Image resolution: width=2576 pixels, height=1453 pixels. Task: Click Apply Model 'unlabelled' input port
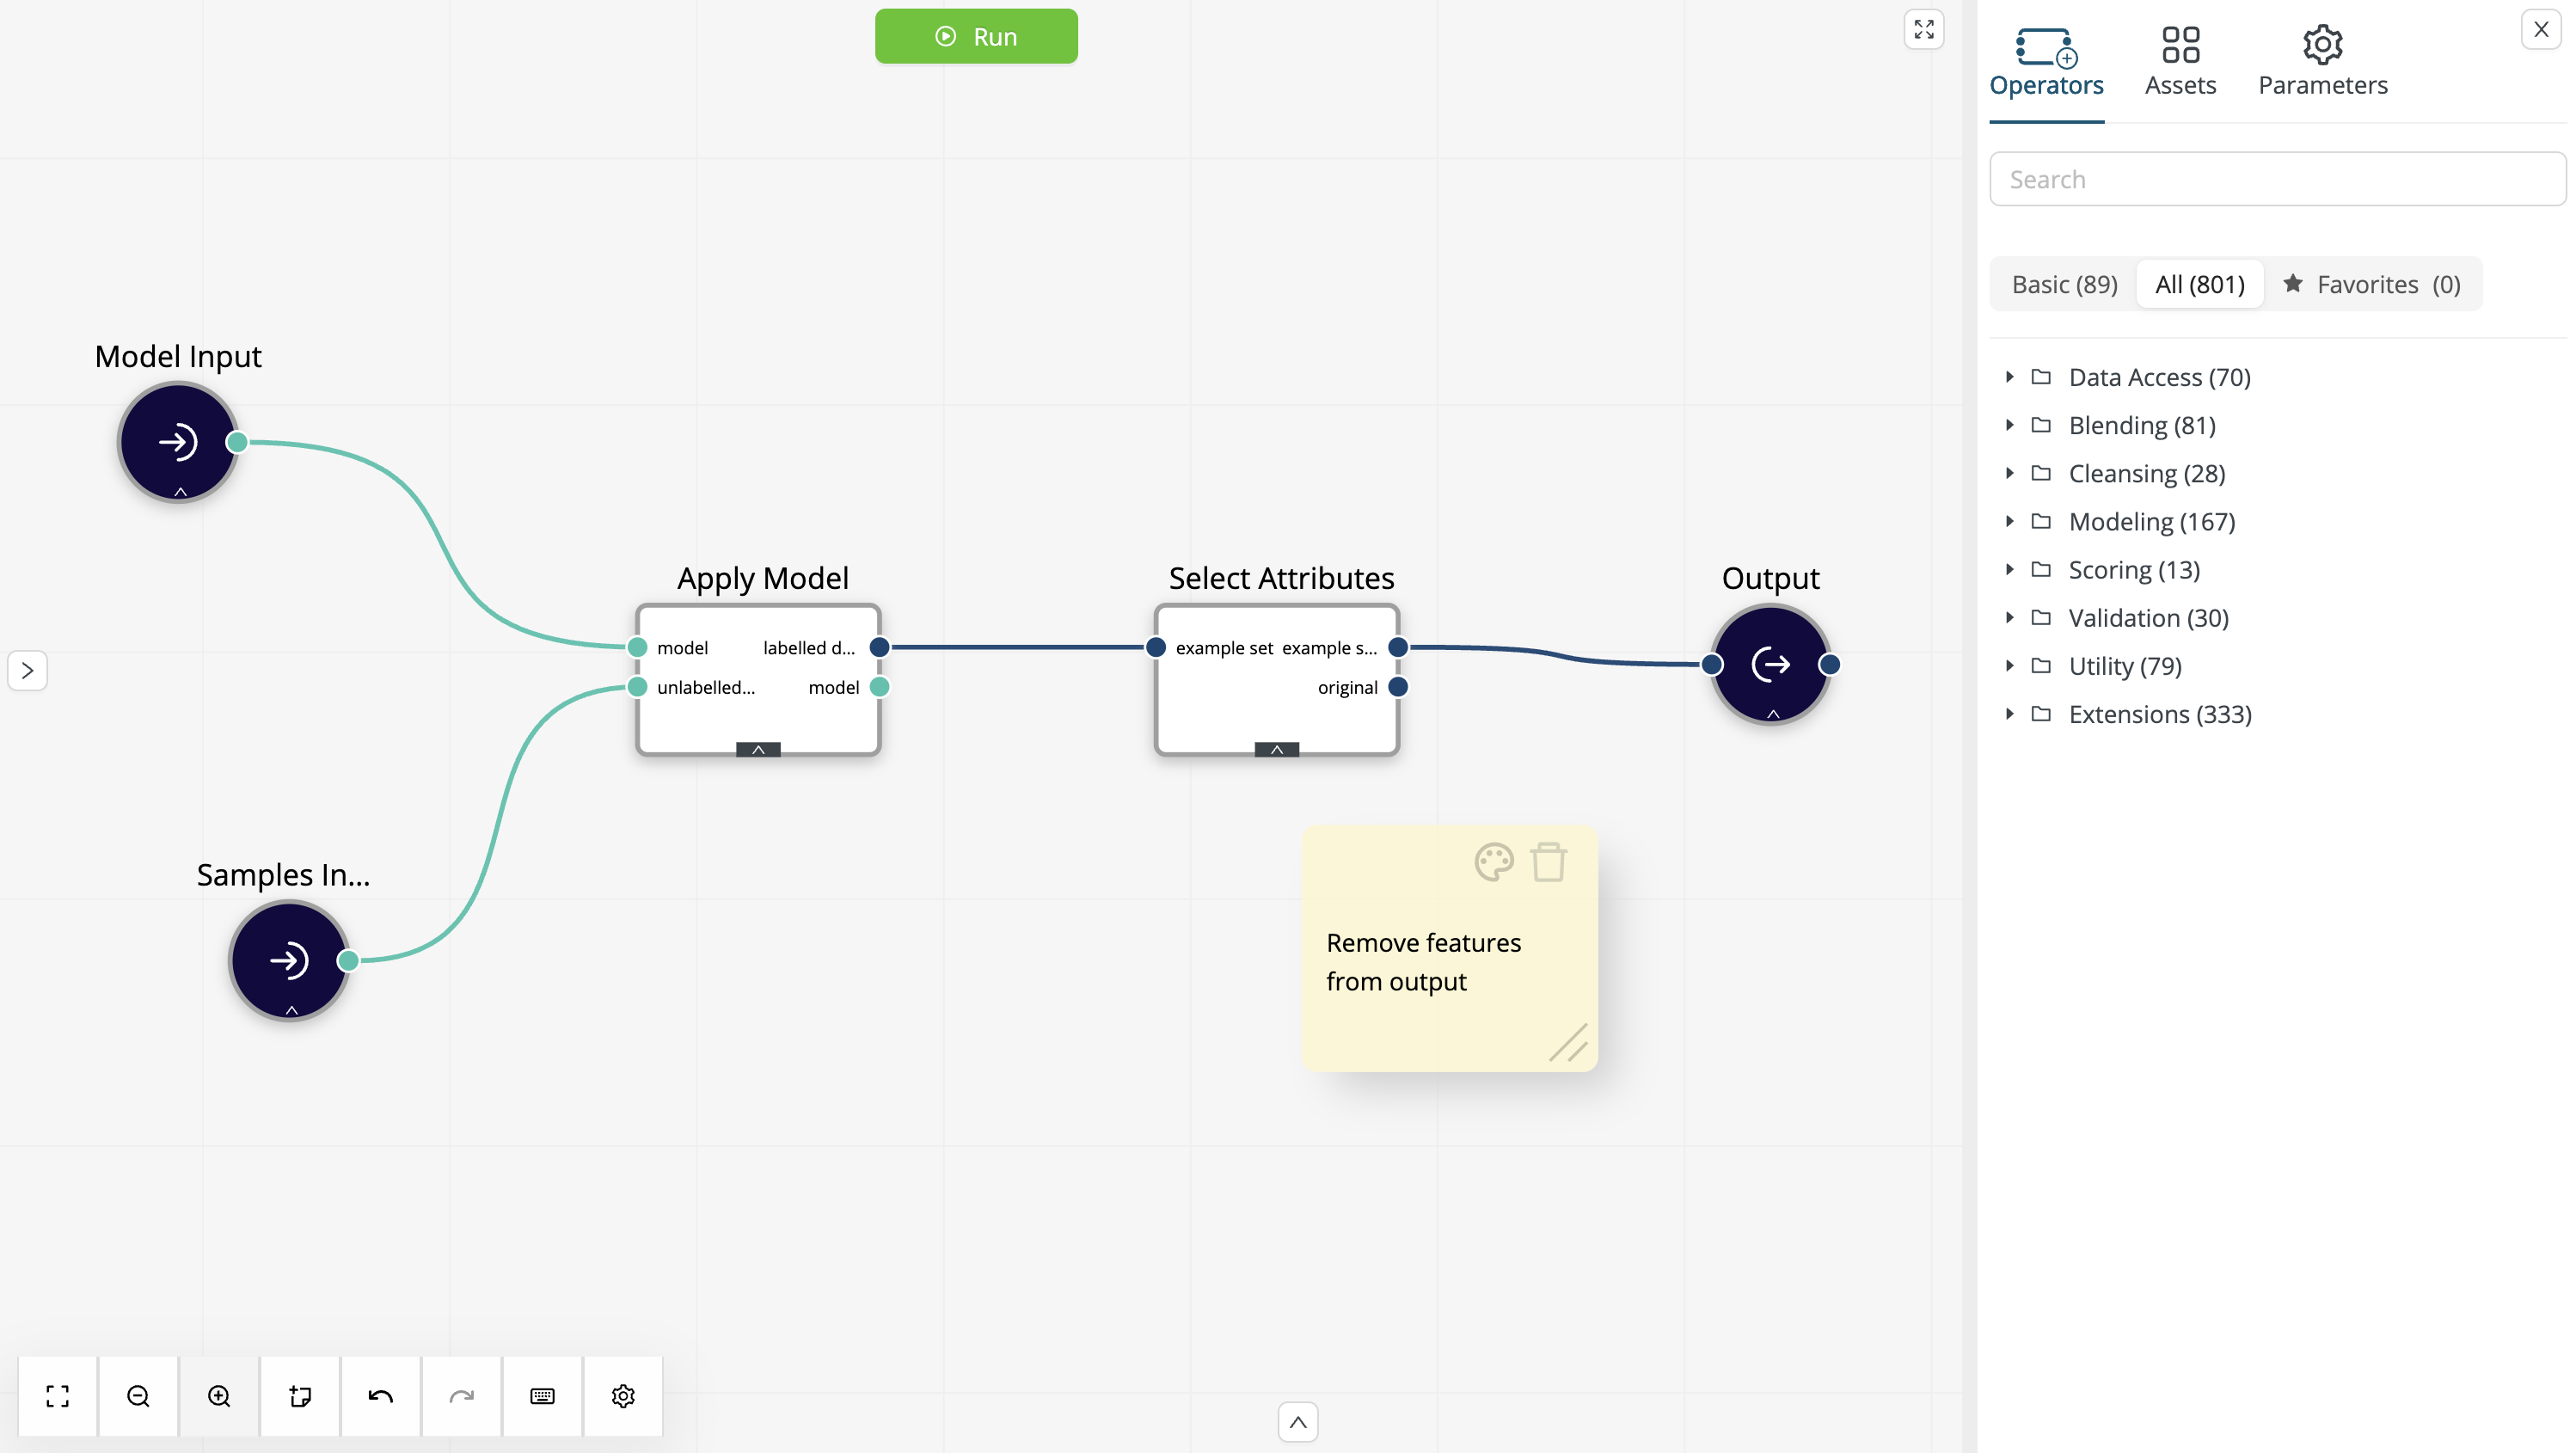tap(637, 687)
